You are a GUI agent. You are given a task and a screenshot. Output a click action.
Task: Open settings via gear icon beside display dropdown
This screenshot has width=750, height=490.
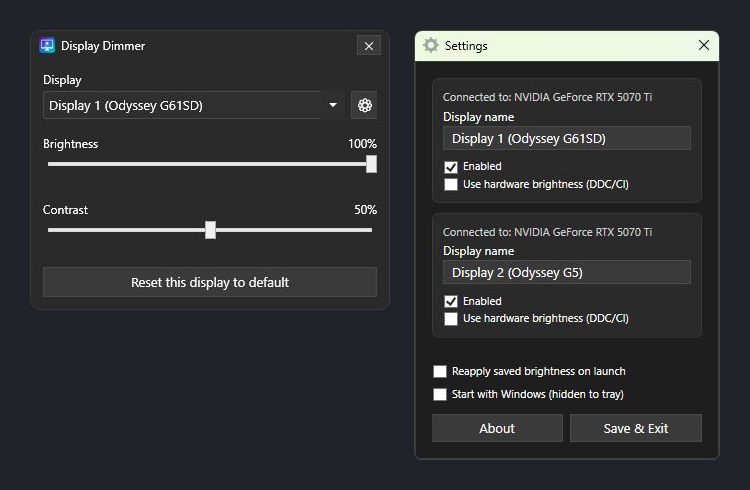[x=364, y=105]
